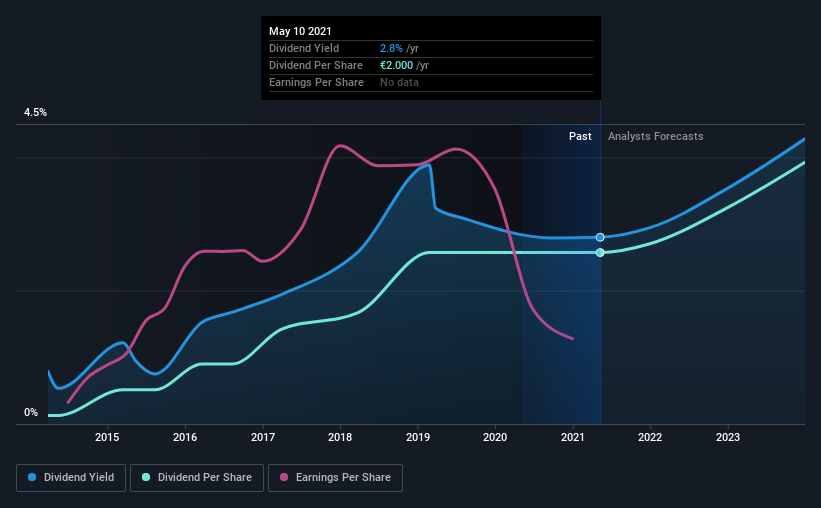Toggle the Dividend Per Share legend button
The image size is (821, 508).
(x=197, y=478)
